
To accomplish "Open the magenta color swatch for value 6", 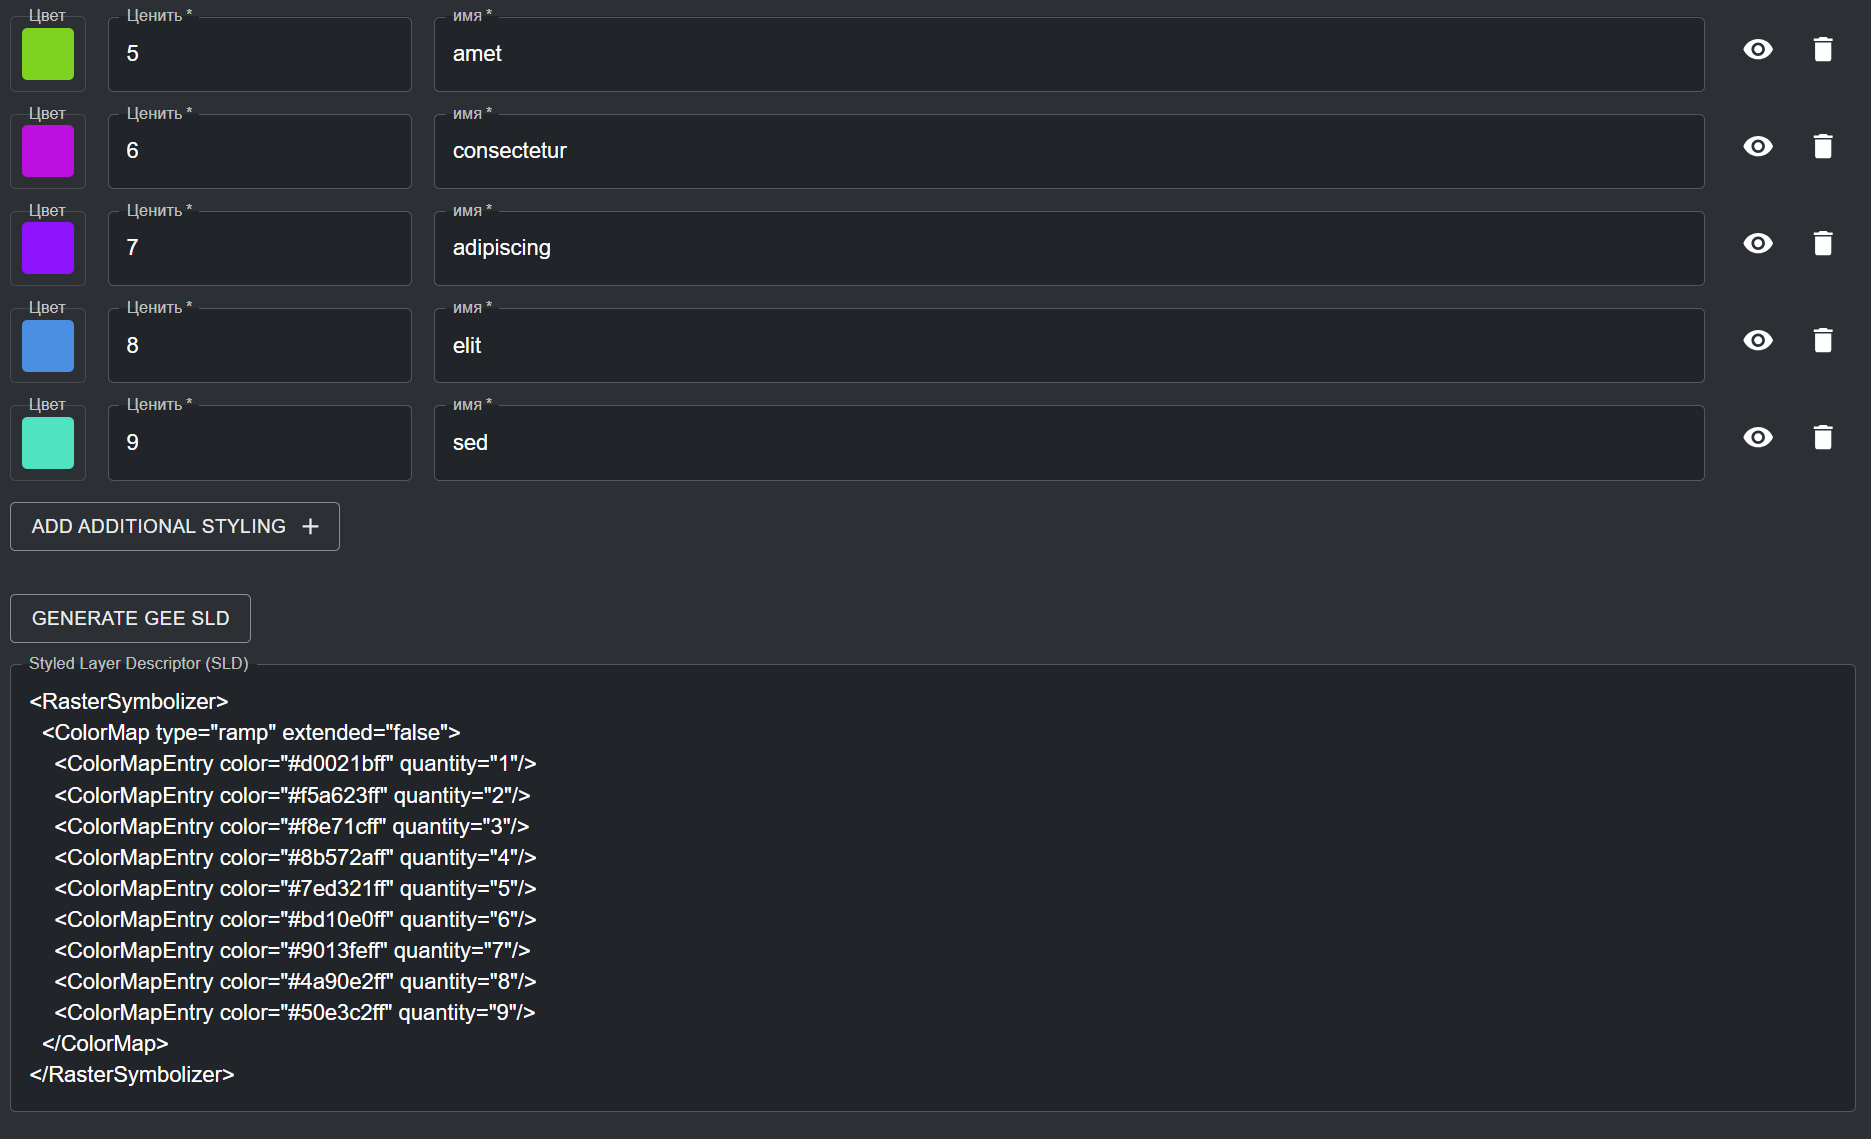I will point(48,151).
